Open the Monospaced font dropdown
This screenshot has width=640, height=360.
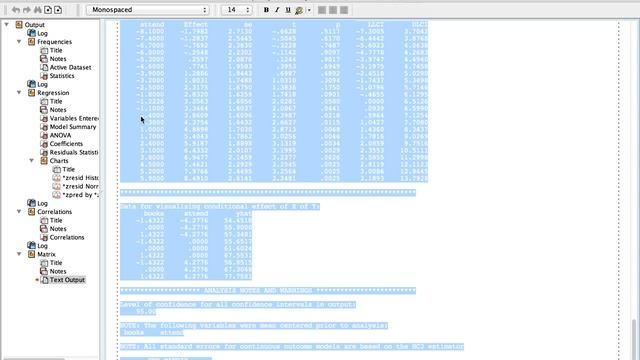click(x=148, y=10)
